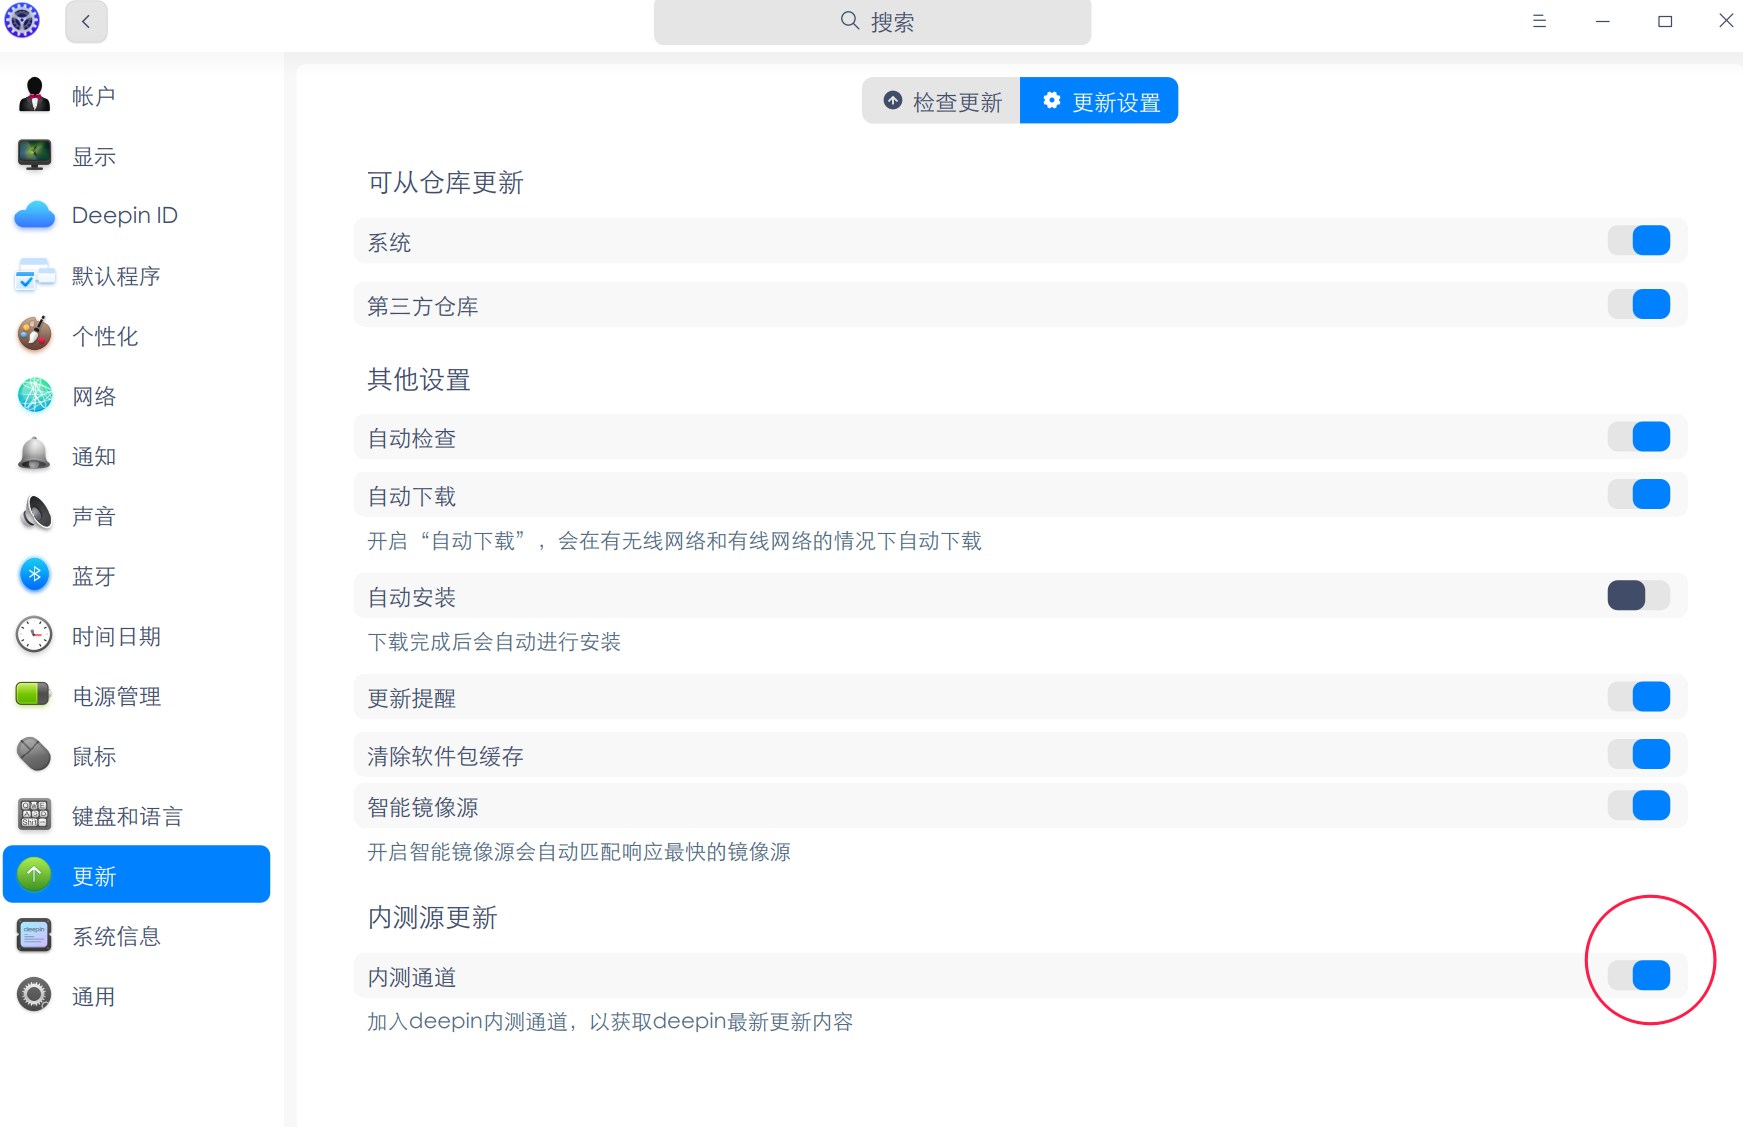Click the 其他设置 section heading

coord(419,379)
